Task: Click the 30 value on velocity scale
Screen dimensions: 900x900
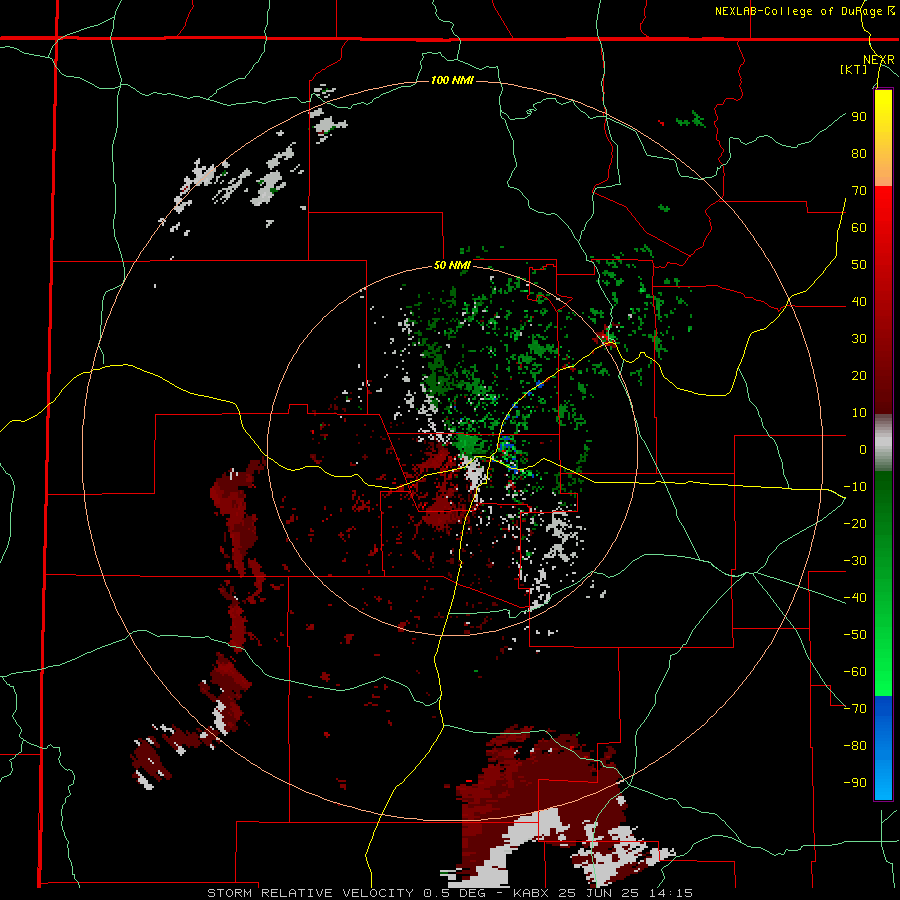Action: point(859,339)
